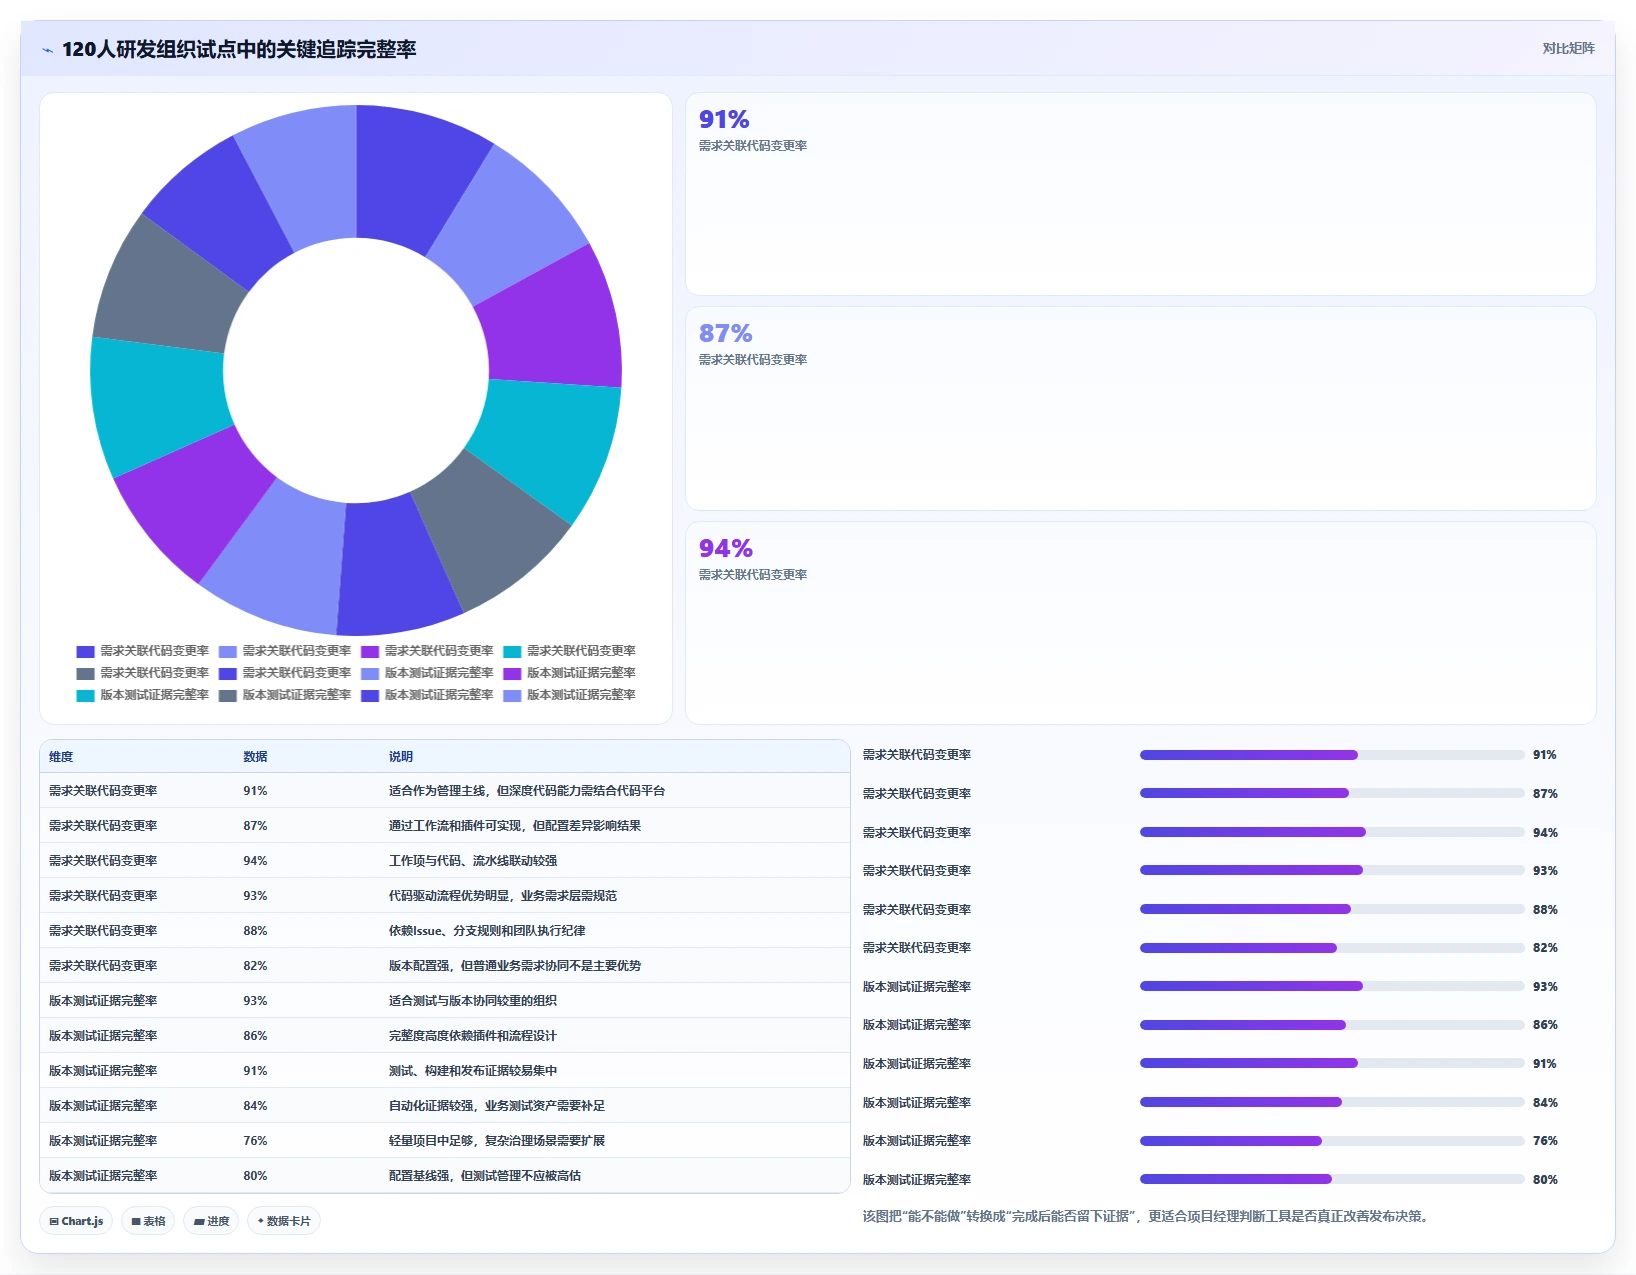Click the 需求关联代码变更率 93% progress bar
This screenshot has width=1636, height=1275.
click(1332, 870)
